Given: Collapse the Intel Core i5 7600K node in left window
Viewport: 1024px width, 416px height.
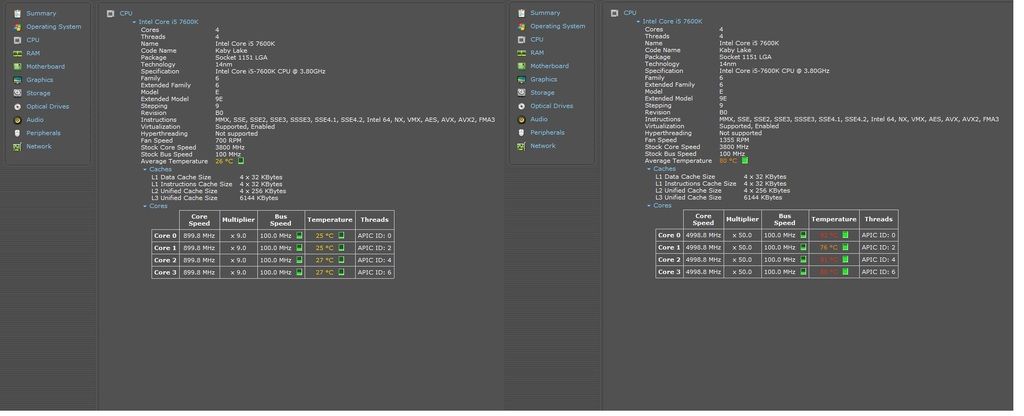Looking at the screenshot, I should (x=134, y=21).
